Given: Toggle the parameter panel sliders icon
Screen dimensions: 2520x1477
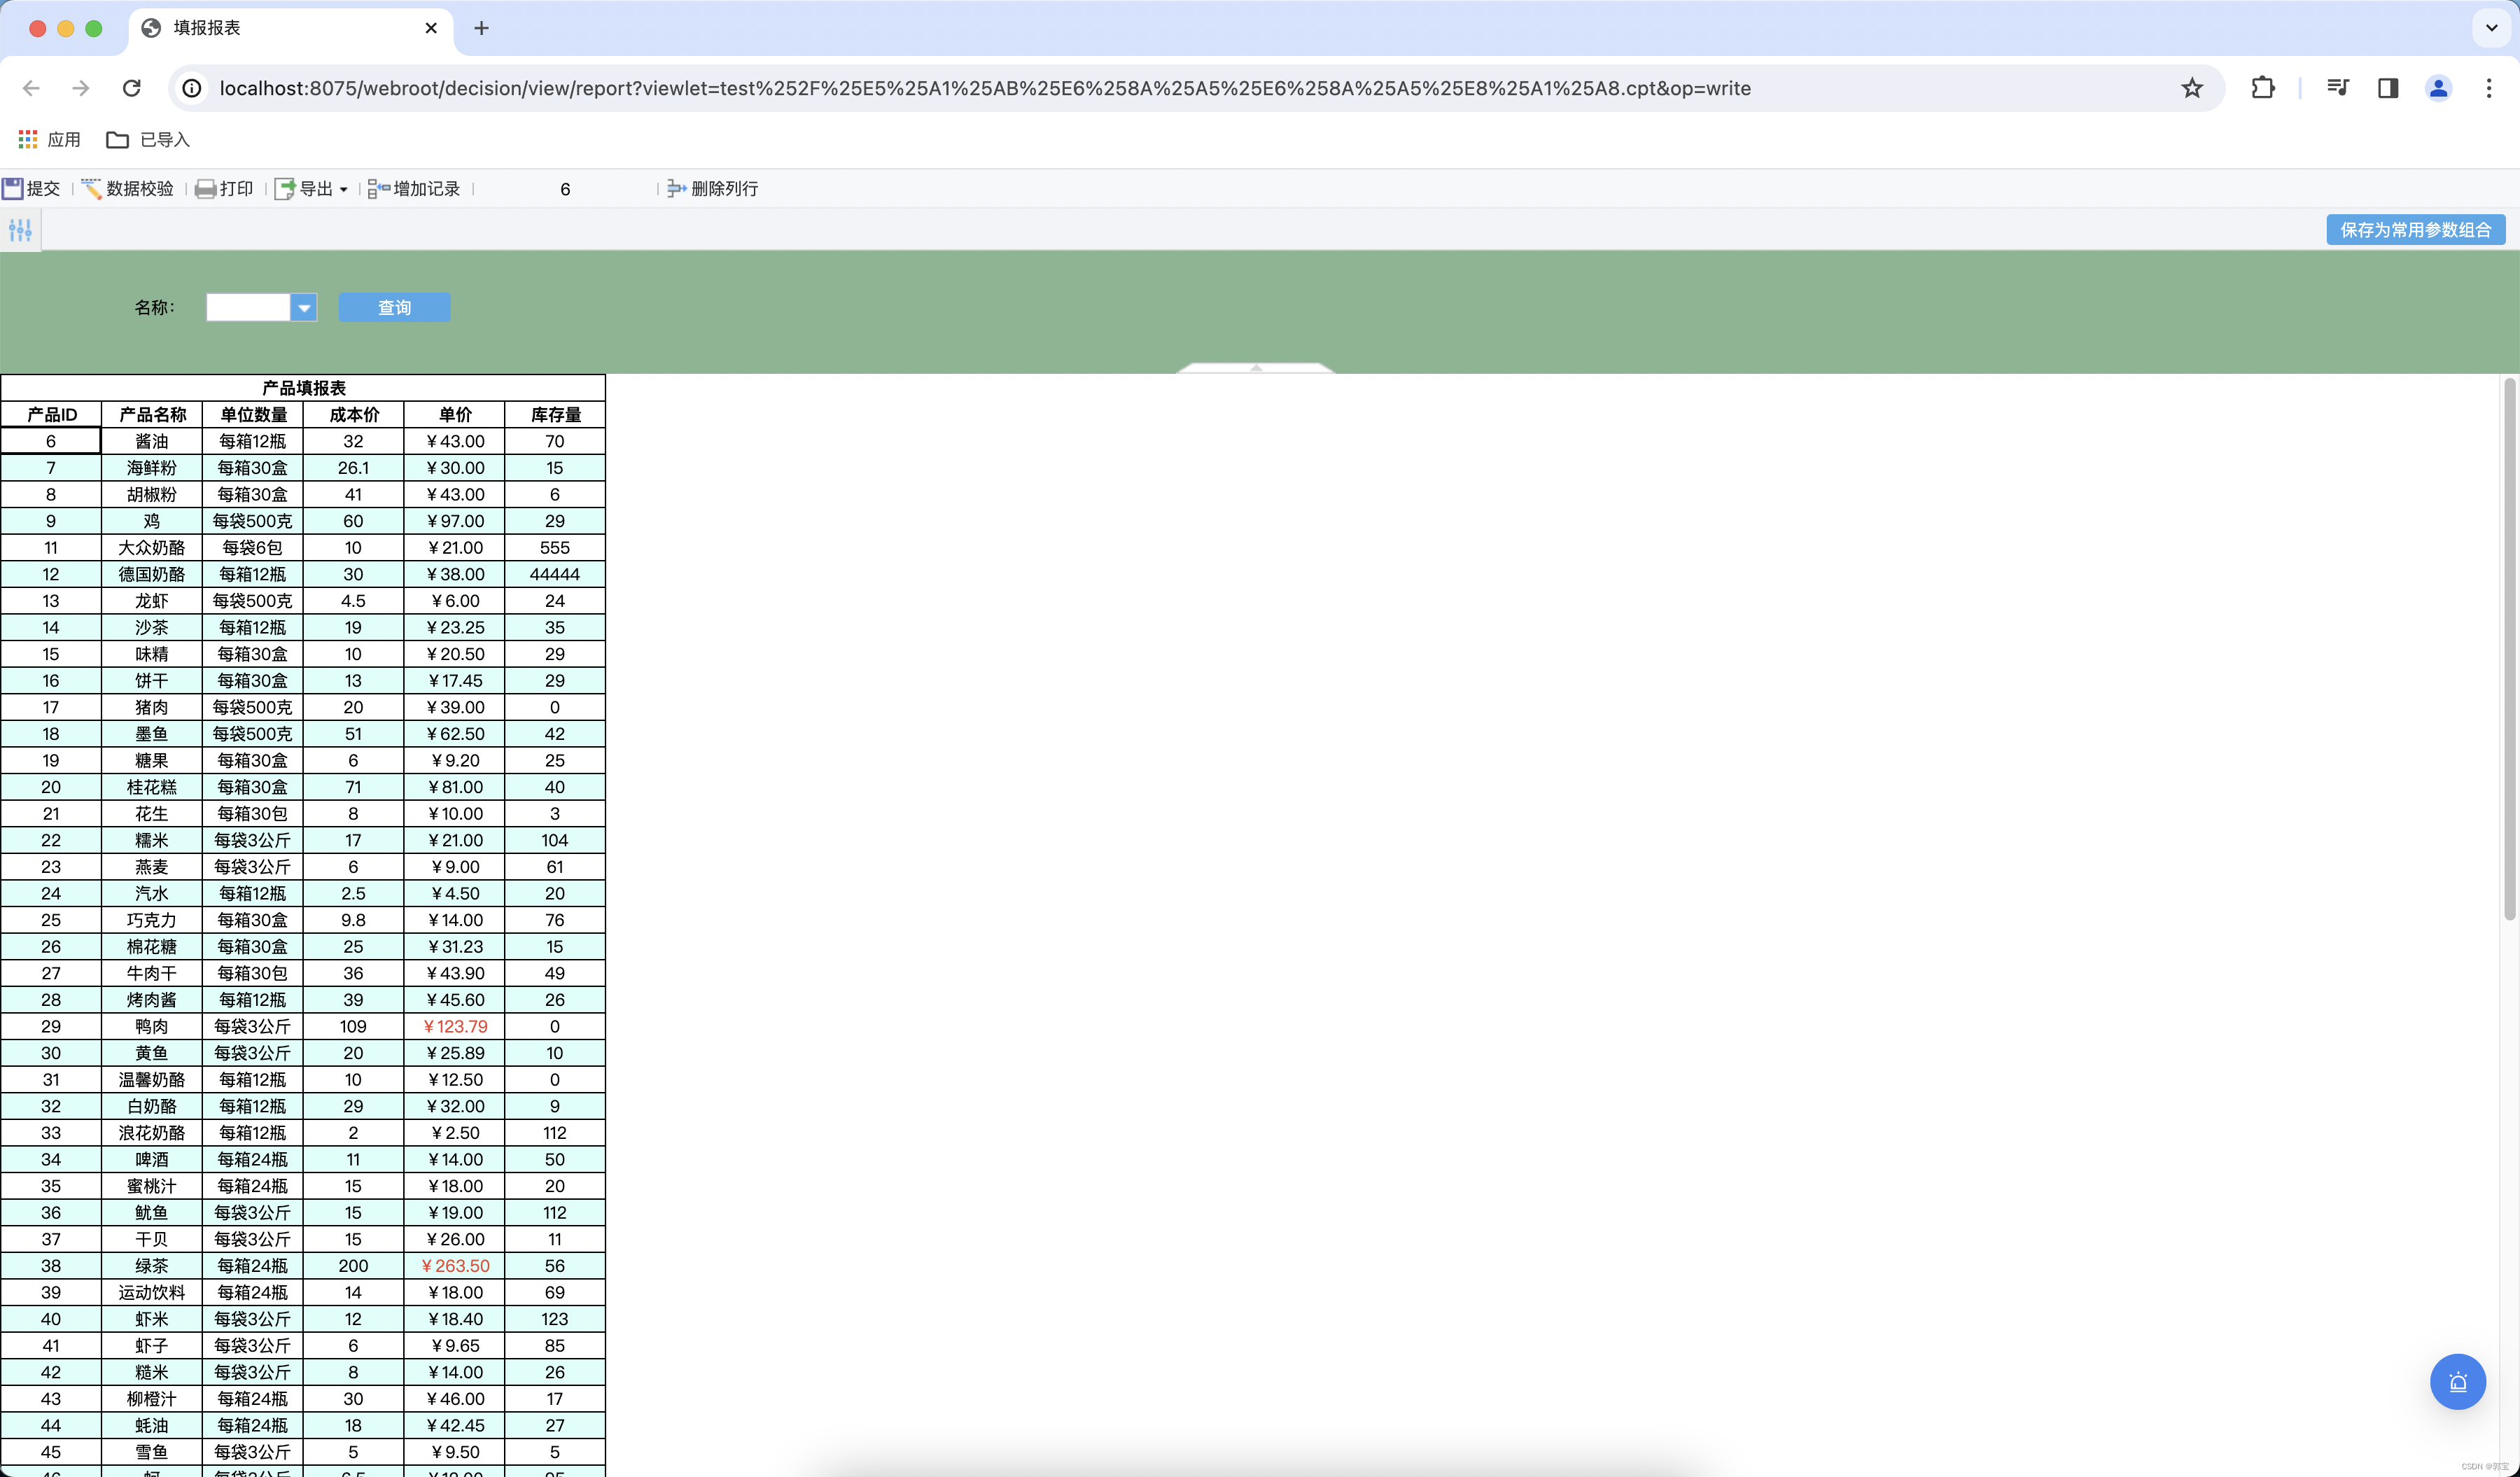Looking at the screenshot, I should tap(20, 230).
